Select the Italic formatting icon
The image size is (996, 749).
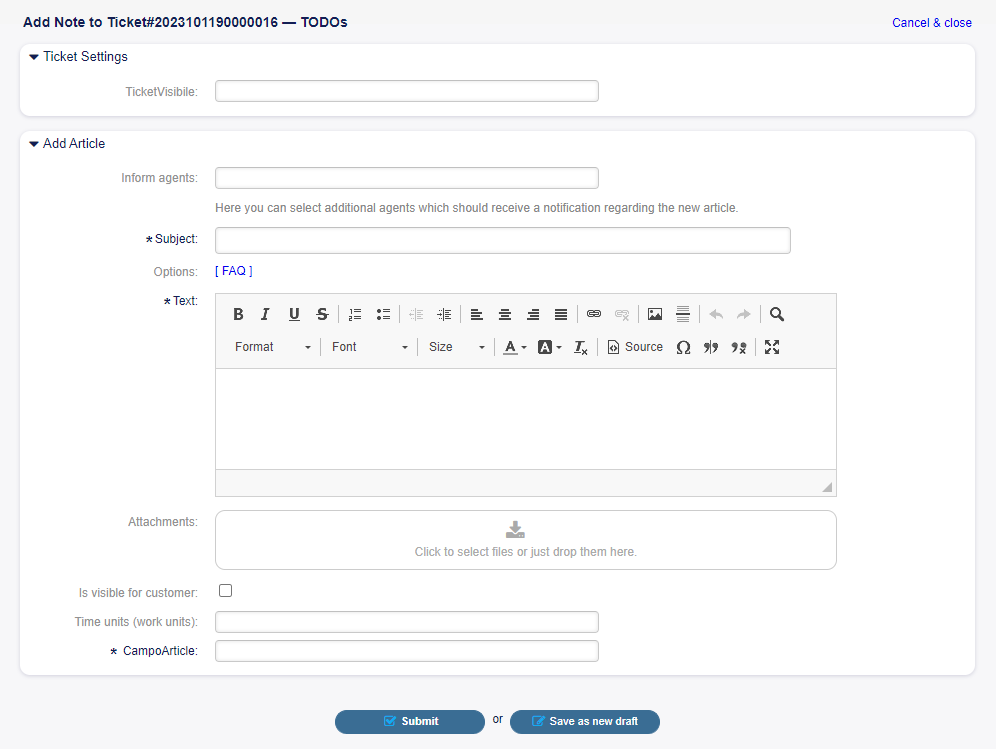[x=265, y=314]
